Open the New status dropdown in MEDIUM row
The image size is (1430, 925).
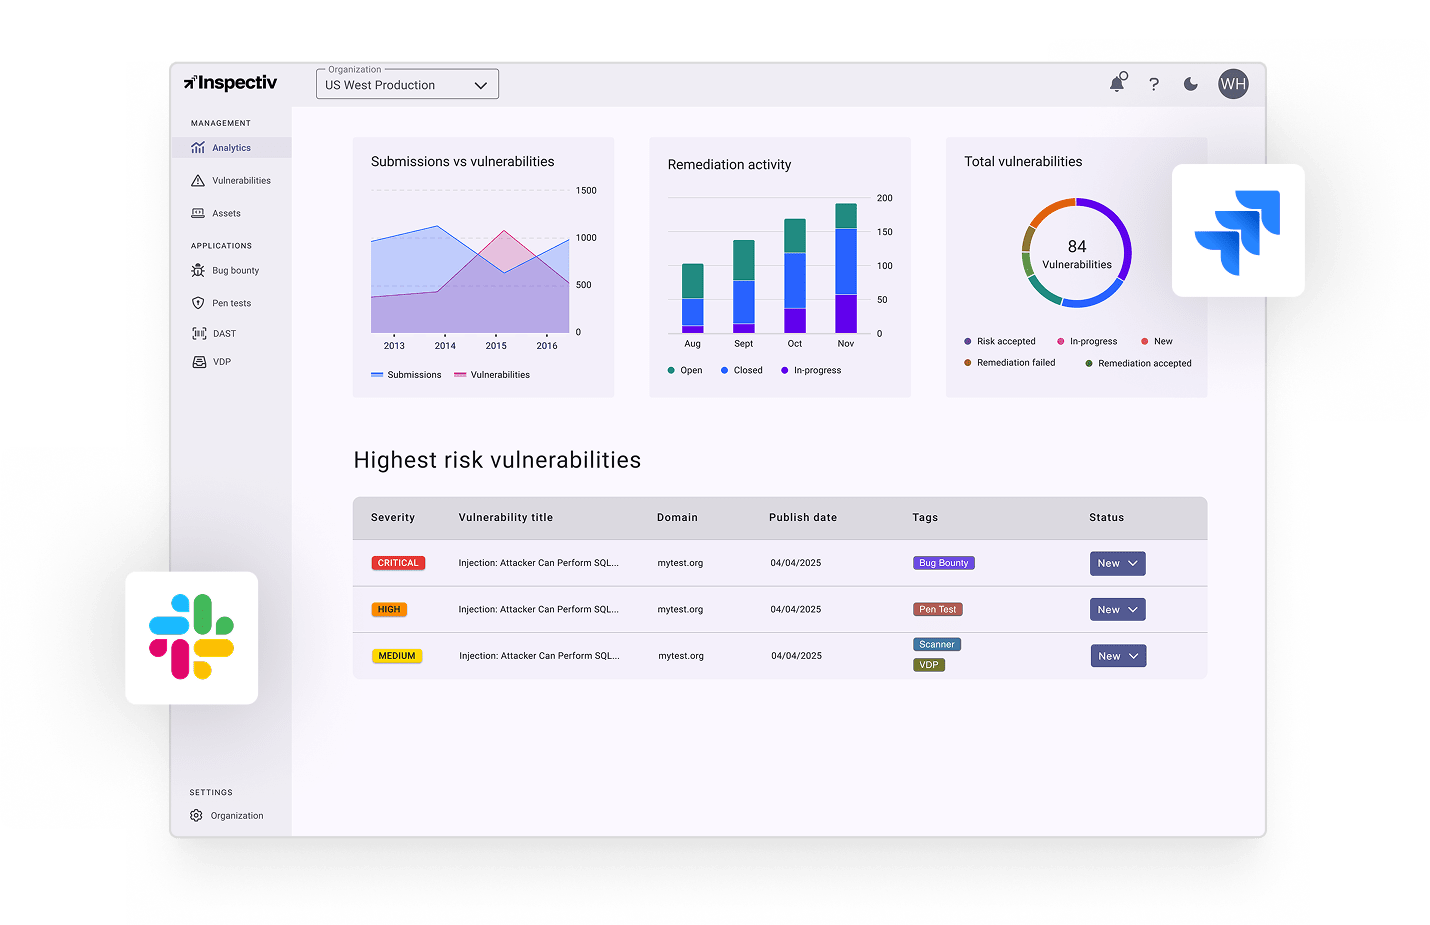[1118, 656]
